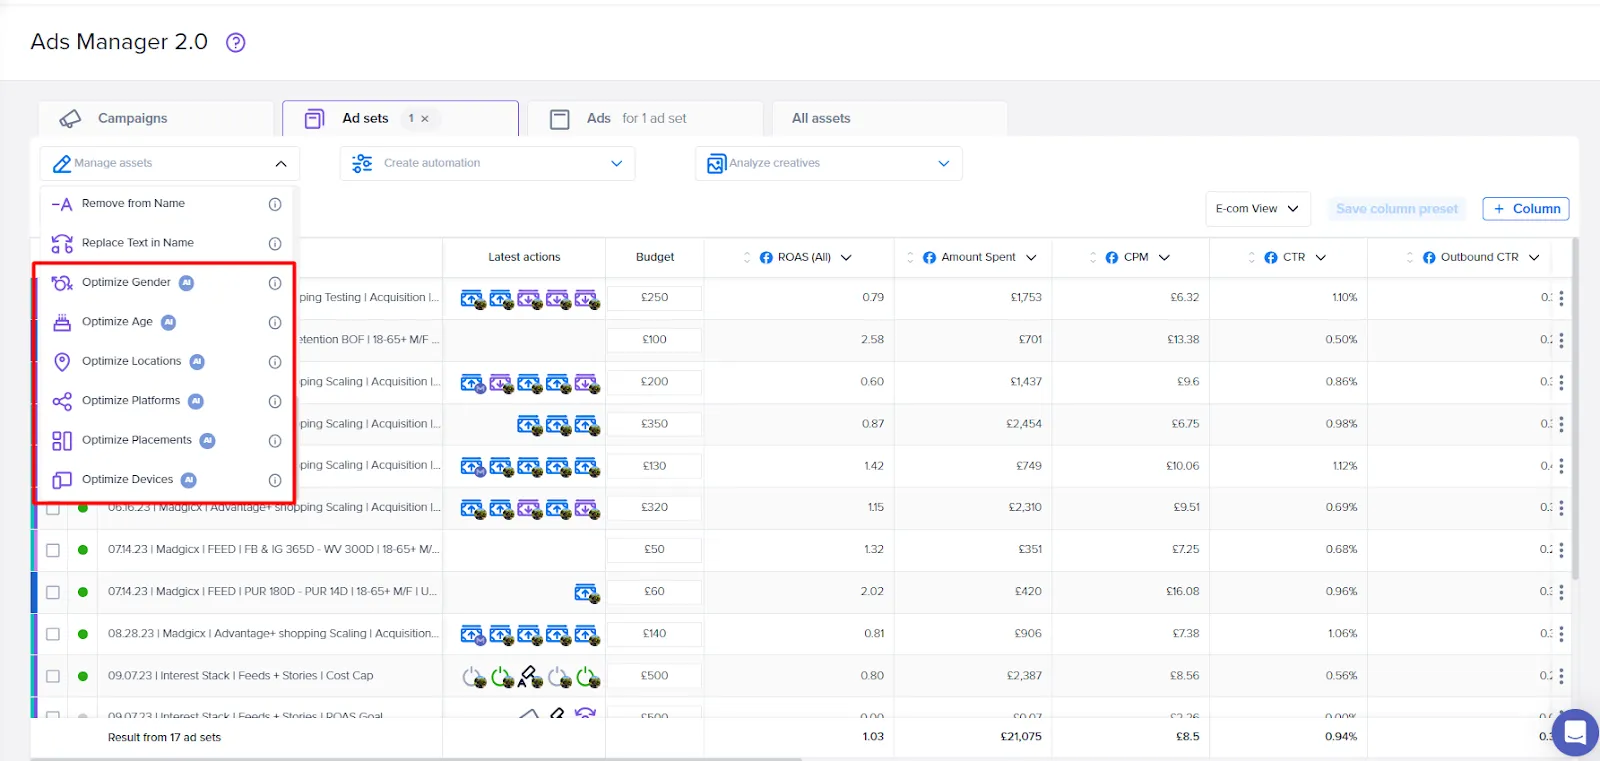Tick the checkbox for 08.28.23 Advantage+ row
1600x761 pixels.
coord(53,634)
